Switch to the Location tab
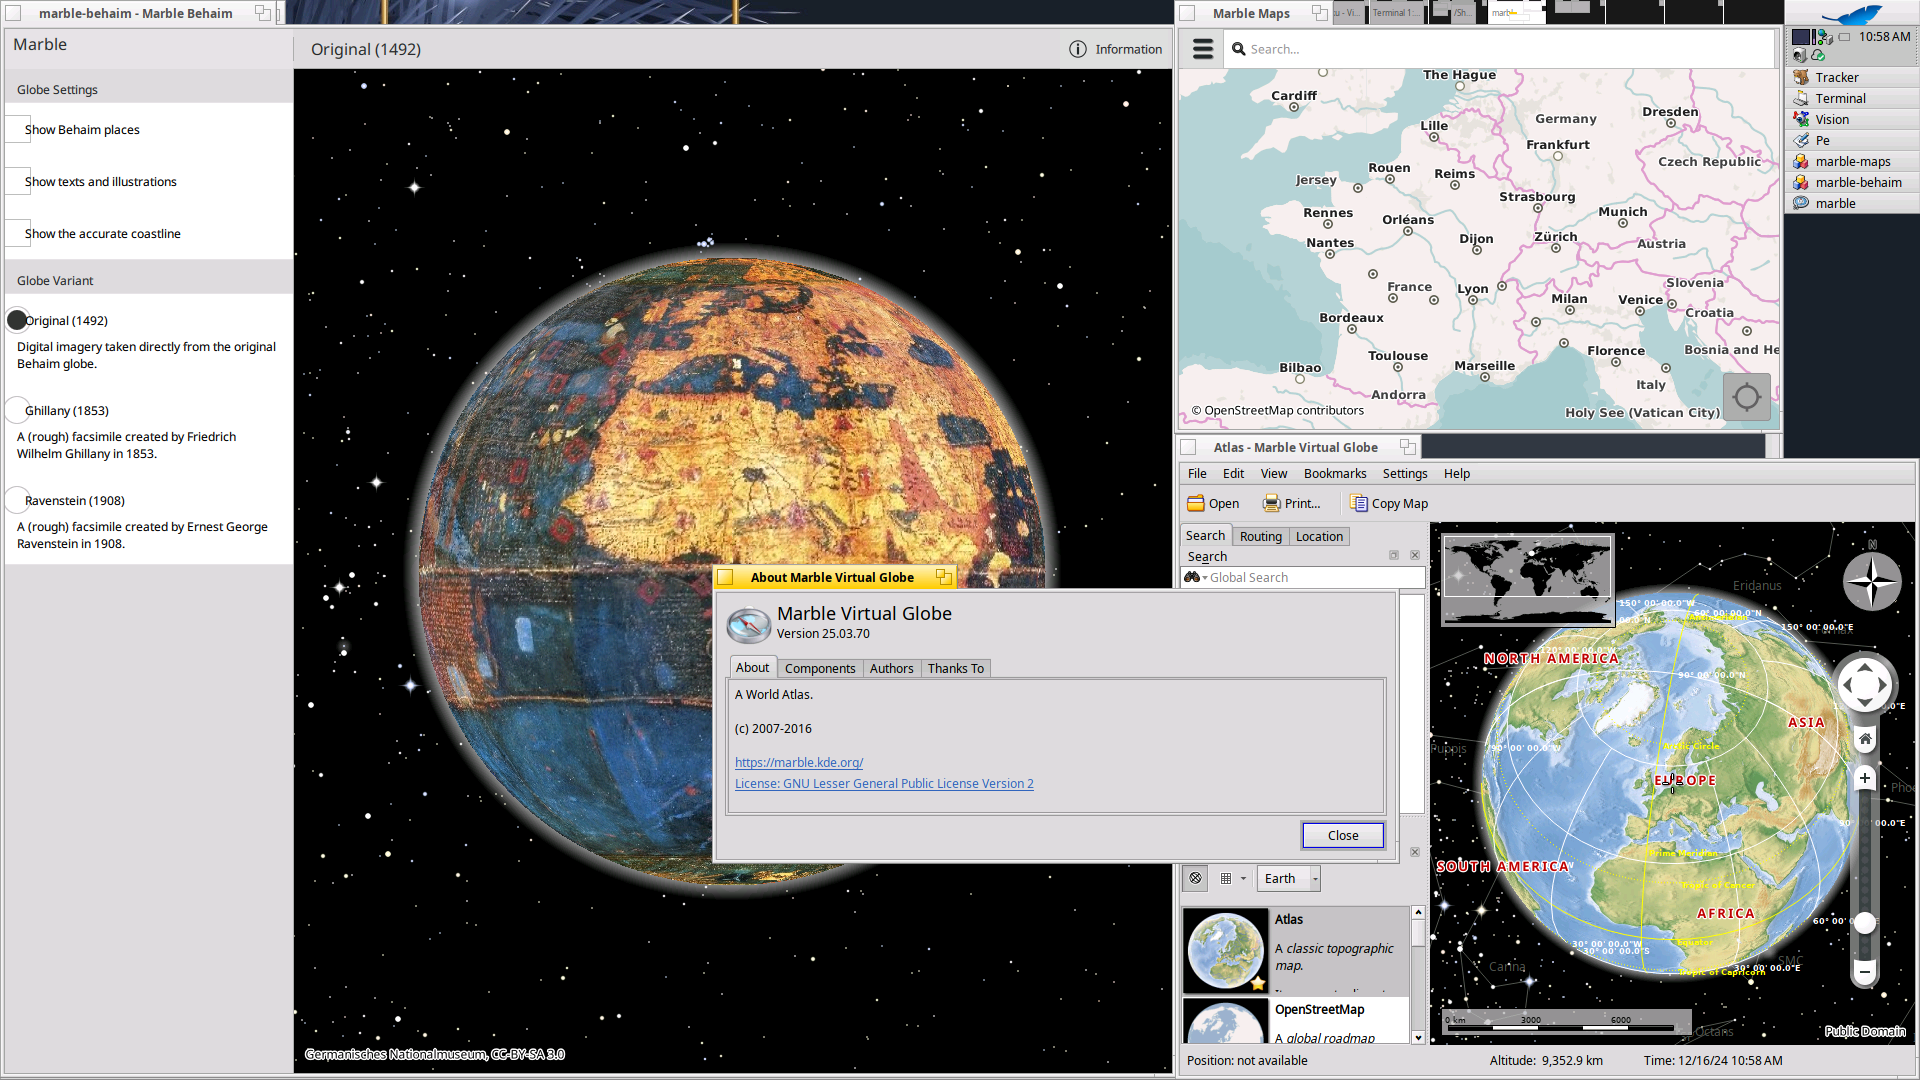 click(x=1319, y=536)
